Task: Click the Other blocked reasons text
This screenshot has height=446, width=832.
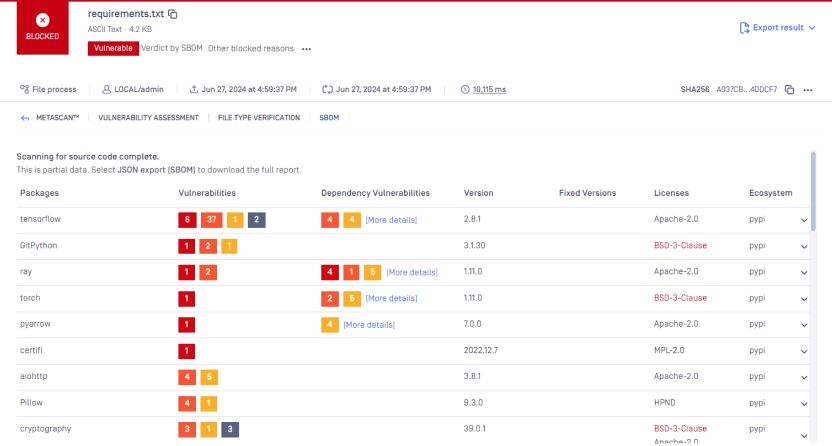Action: (x=250, y=48)
